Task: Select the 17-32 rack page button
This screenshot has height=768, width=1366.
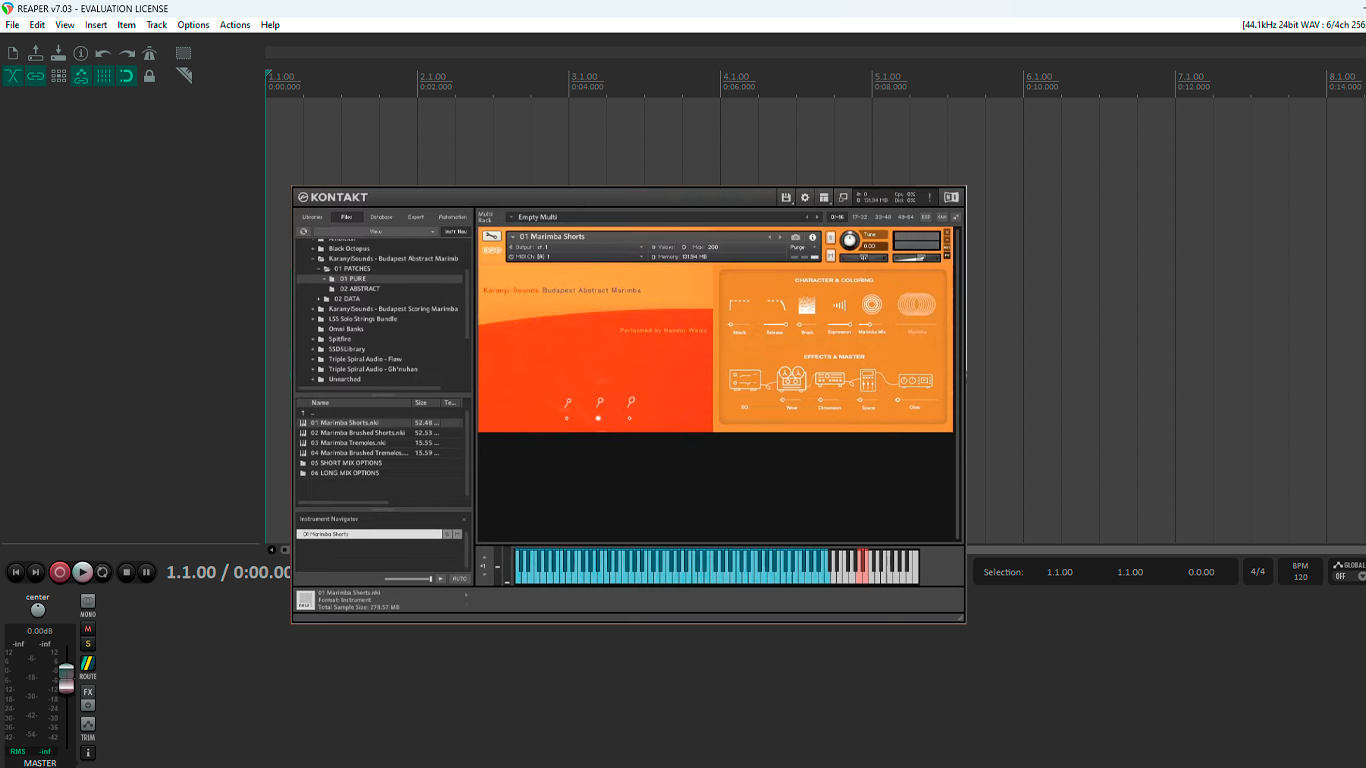Action: 859,217
